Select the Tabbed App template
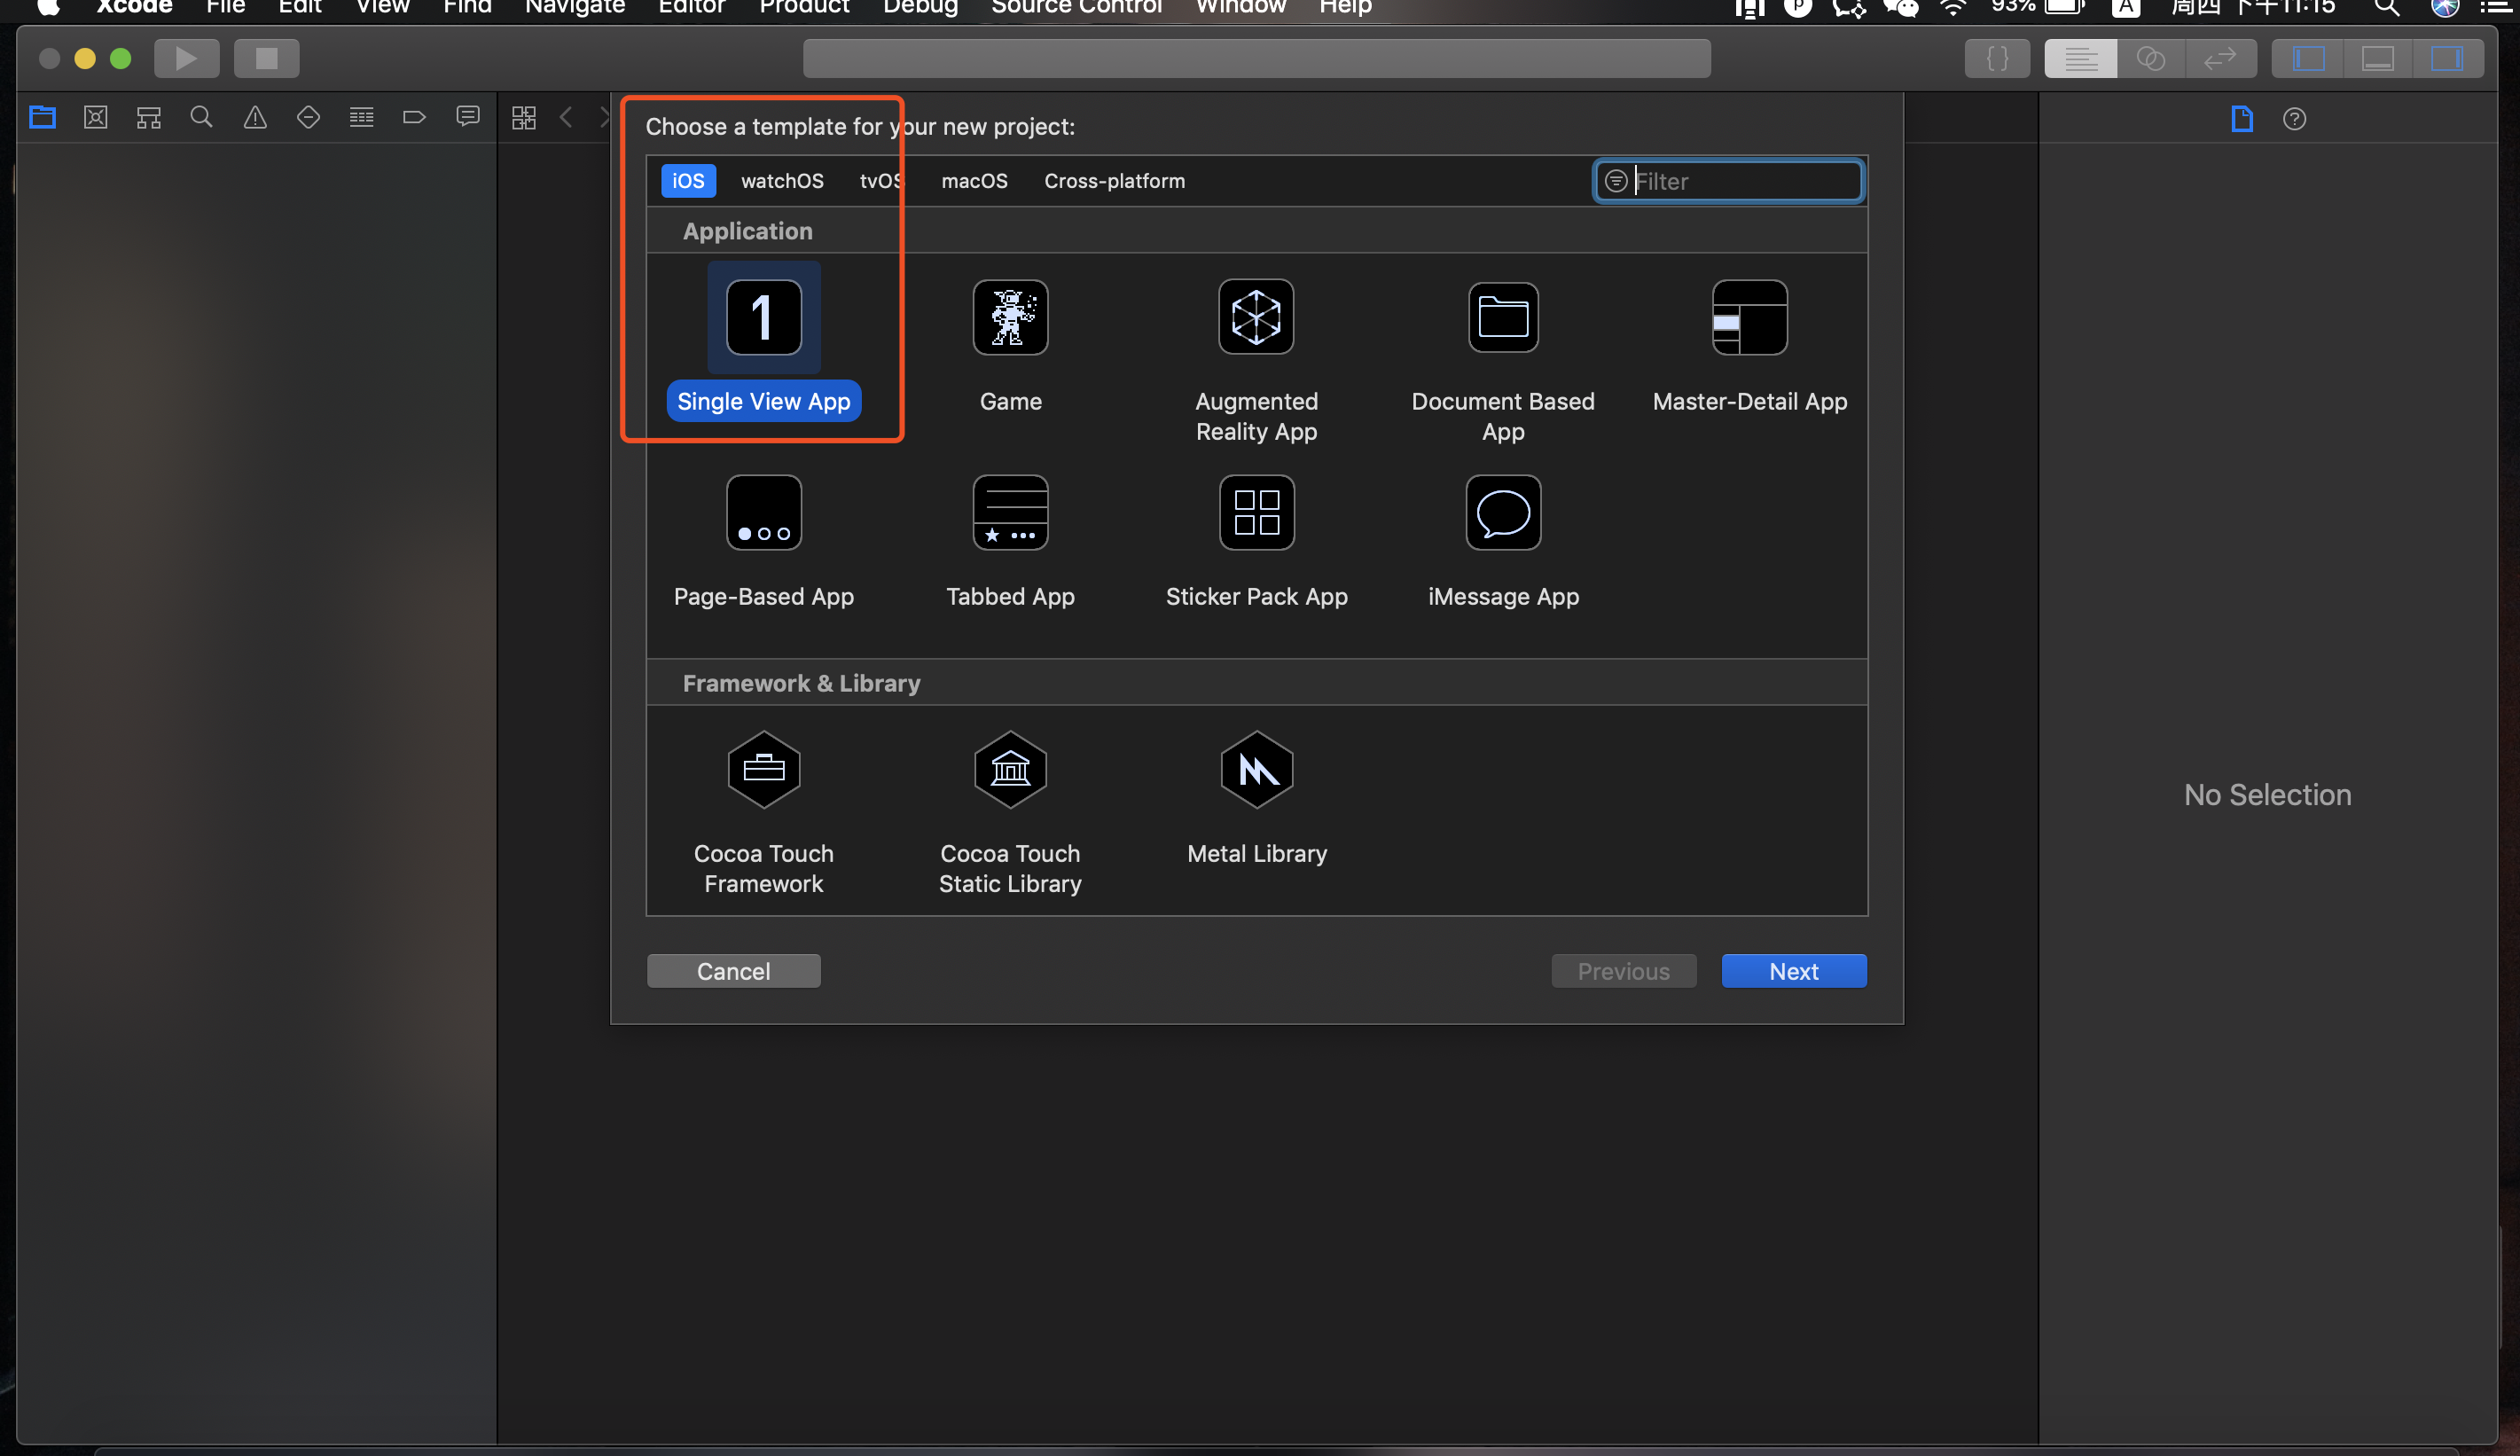The width and height of the screenshot is (2520, 1456). [1010, 541]
